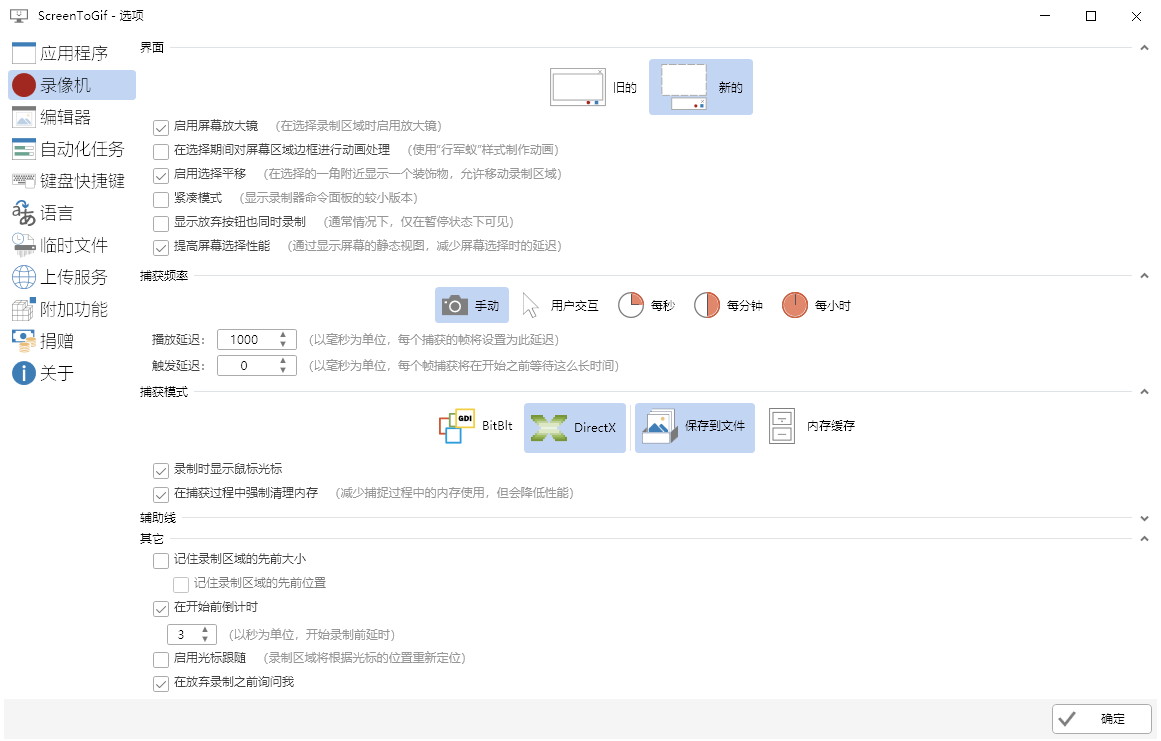Increase 播放延迟 value with up arrow
Screen dimensions: 1161x741
(283, 335)
